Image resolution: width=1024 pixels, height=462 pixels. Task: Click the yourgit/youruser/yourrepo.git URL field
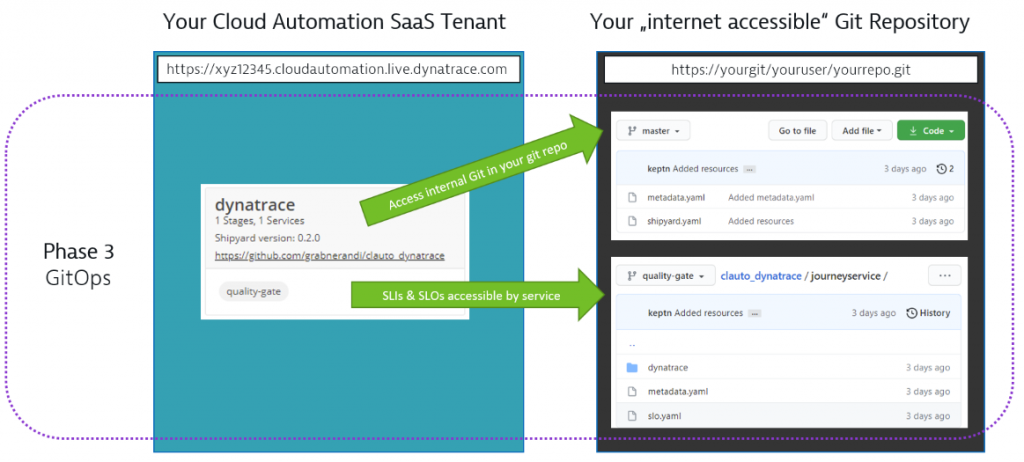790,69
